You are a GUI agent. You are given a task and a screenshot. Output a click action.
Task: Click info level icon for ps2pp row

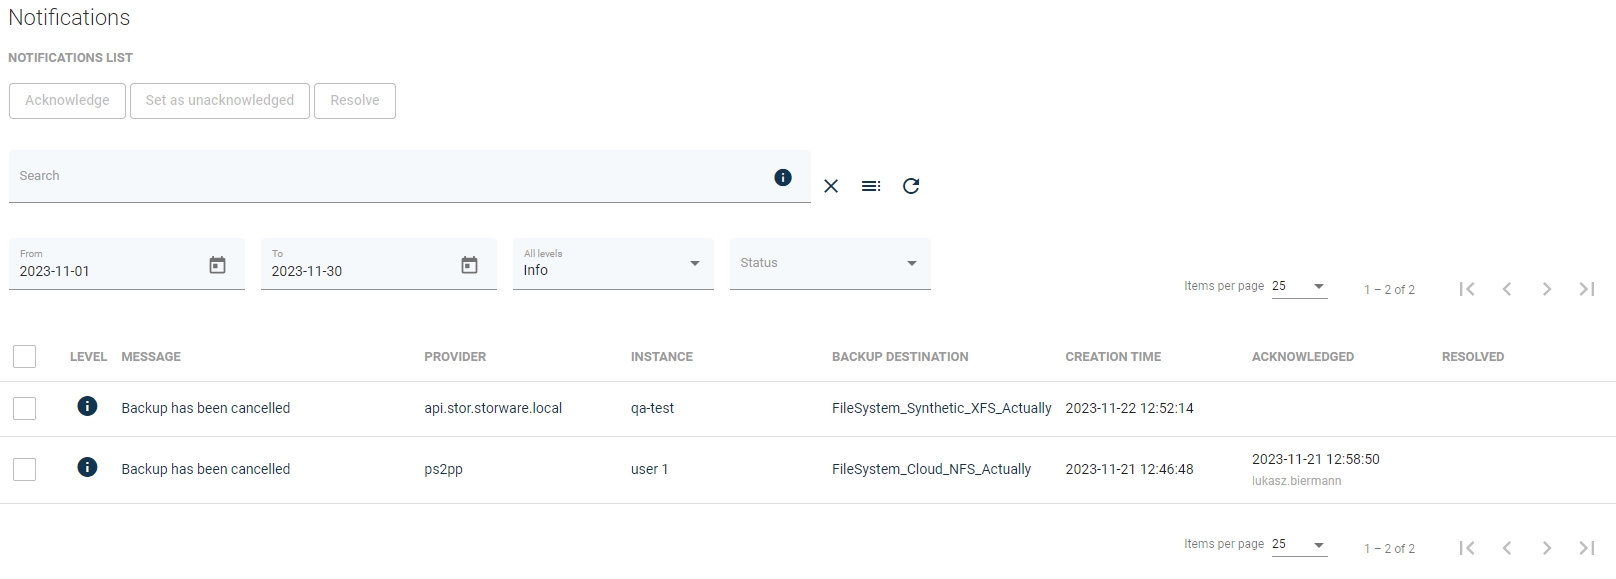point(88,467)
